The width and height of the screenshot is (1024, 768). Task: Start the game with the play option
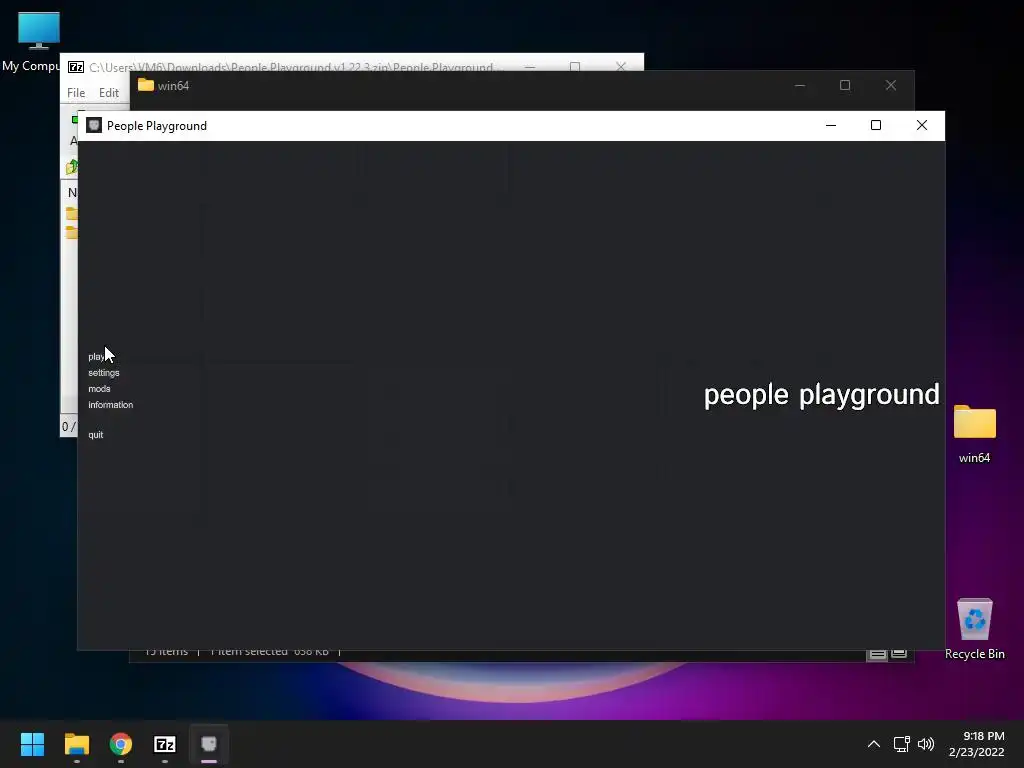97,357
